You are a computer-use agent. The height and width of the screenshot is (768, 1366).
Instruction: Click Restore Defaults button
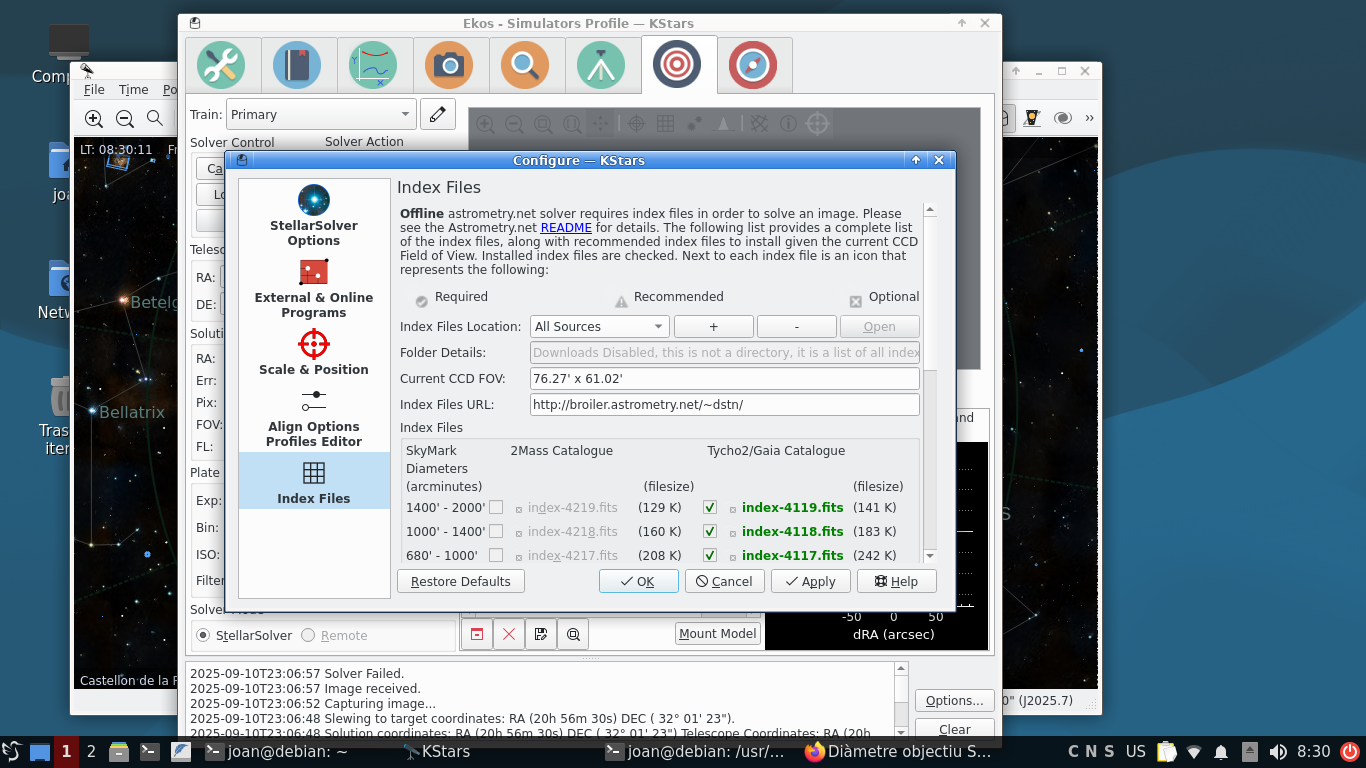pos(460,581)
